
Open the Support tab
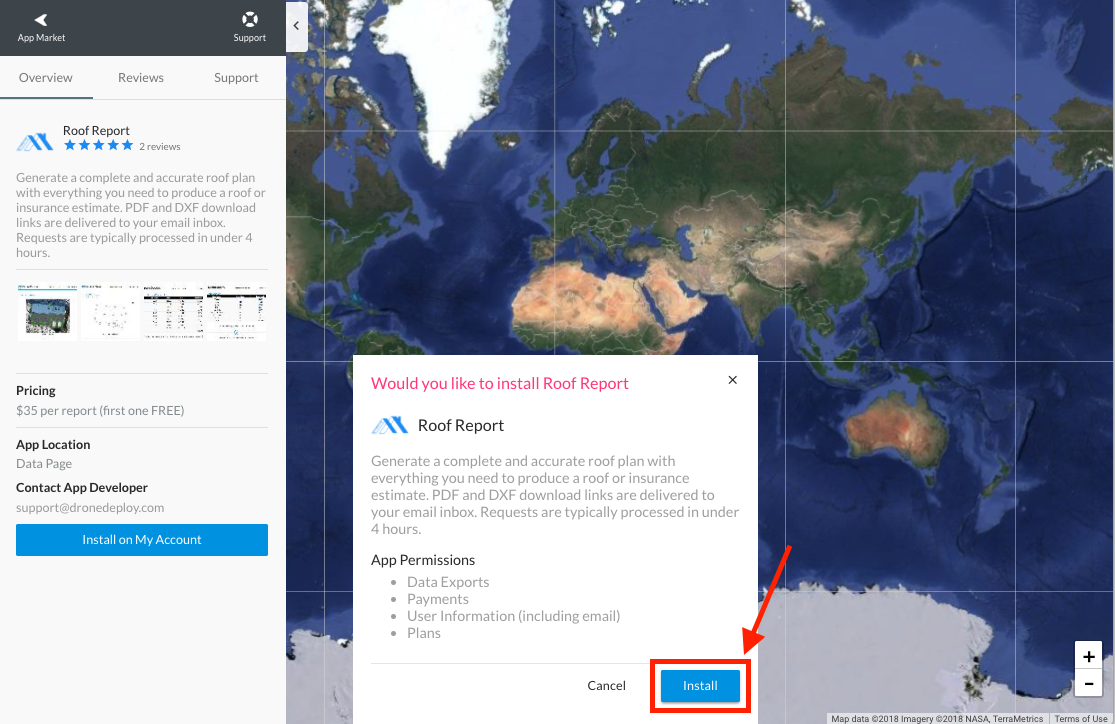236,78
